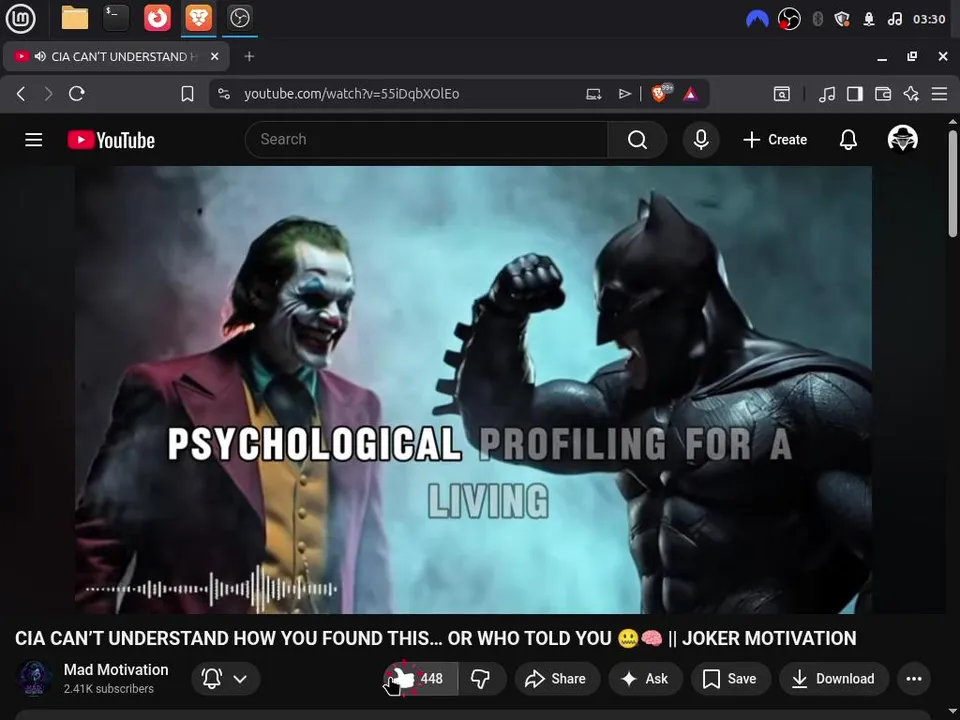The image size is (960, 720).
Task: Open the account avatar menu
Action: tap(902, 139)
